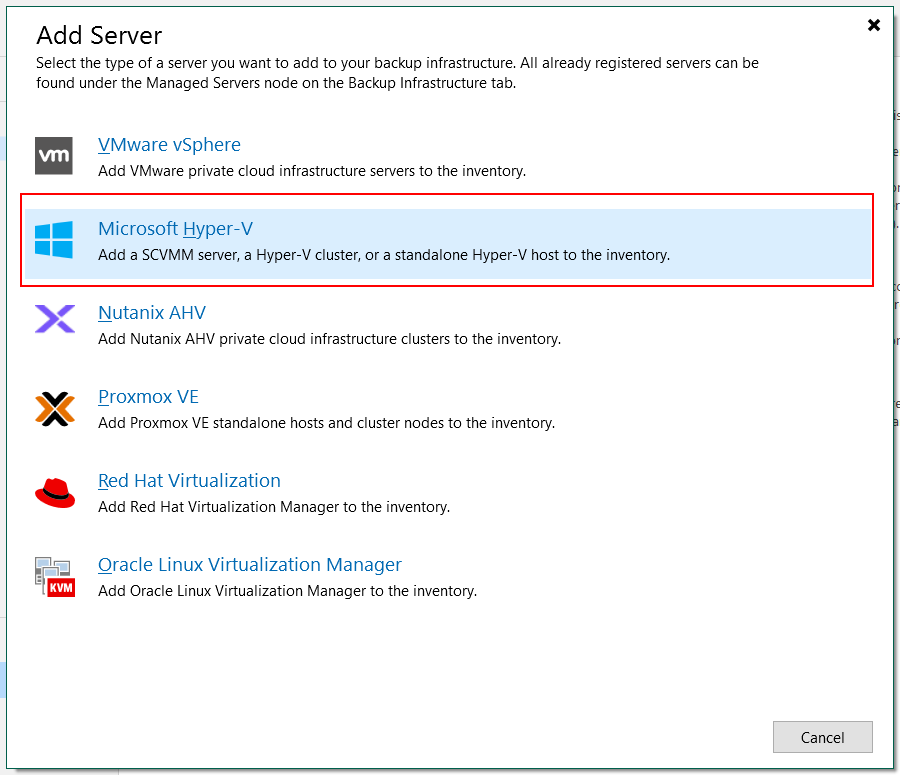Choose Microsoft Hyper-V server type
This screenshot has width=900, height=775.
[176, 228]
